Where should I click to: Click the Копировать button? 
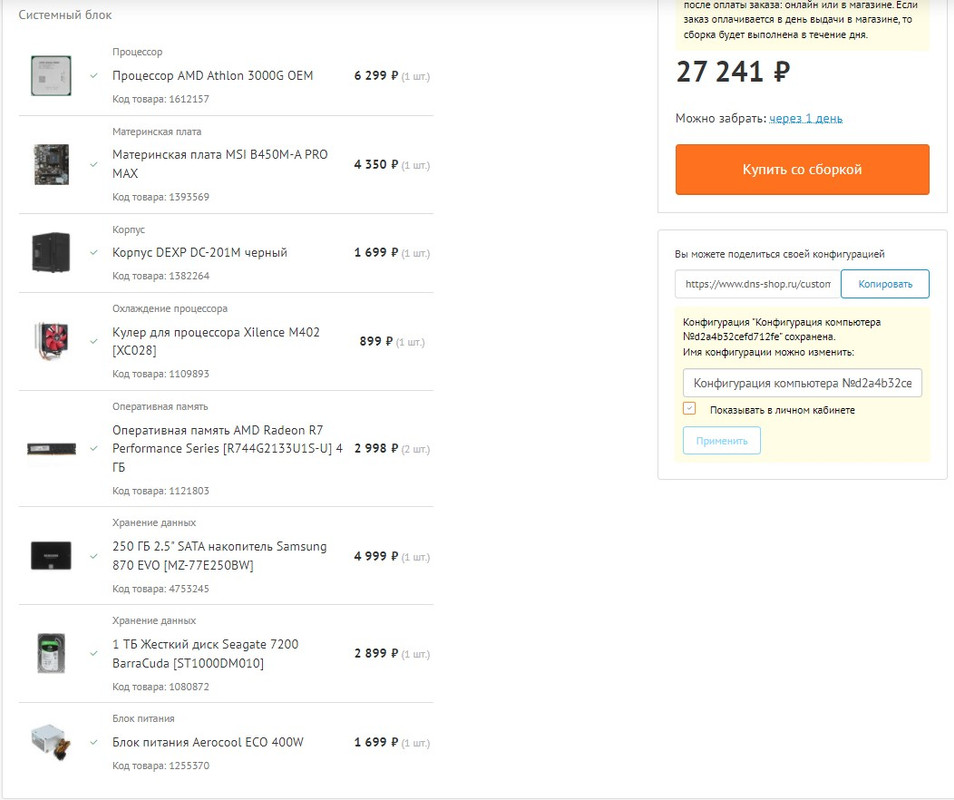click(885, 284)
